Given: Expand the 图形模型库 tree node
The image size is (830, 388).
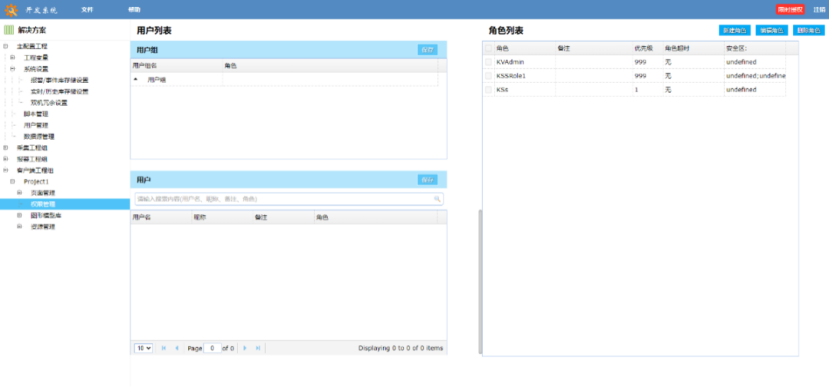Looking at the screenshot, I should pyautogui.click(x=20, y=215).
